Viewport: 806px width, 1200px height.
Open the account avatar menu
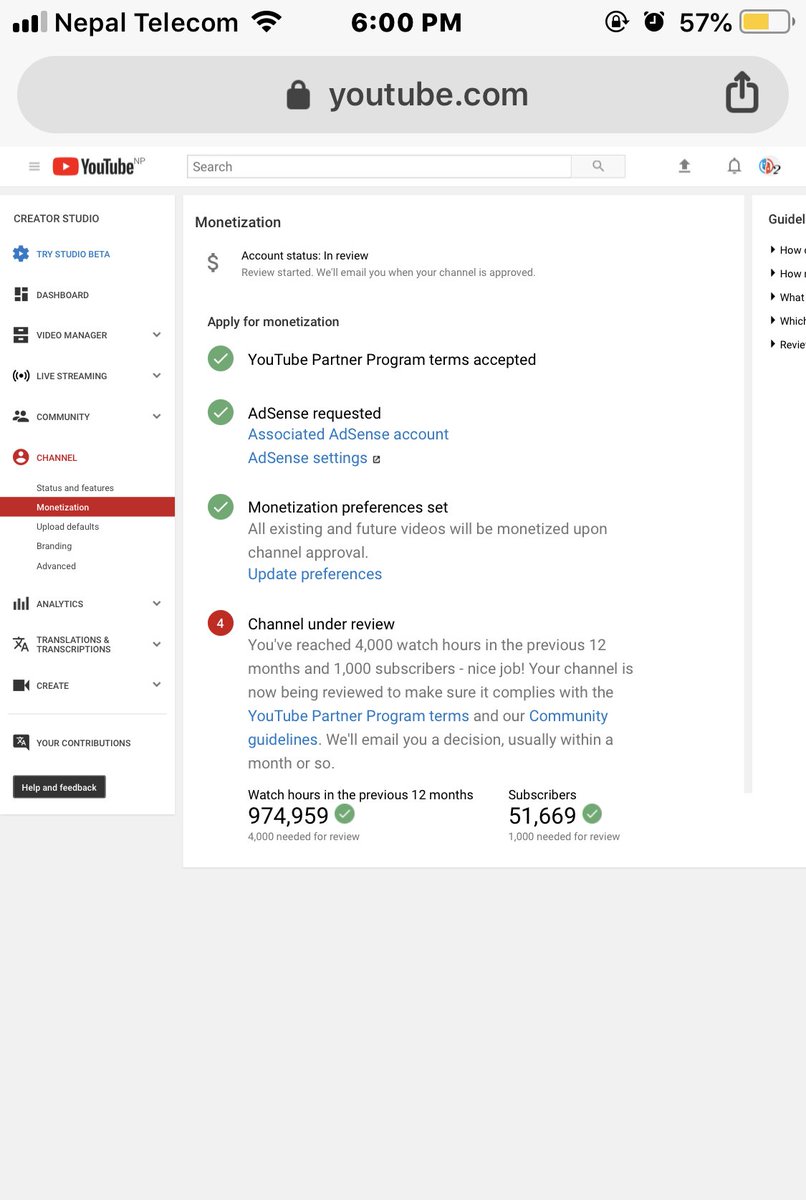(769, 167)
